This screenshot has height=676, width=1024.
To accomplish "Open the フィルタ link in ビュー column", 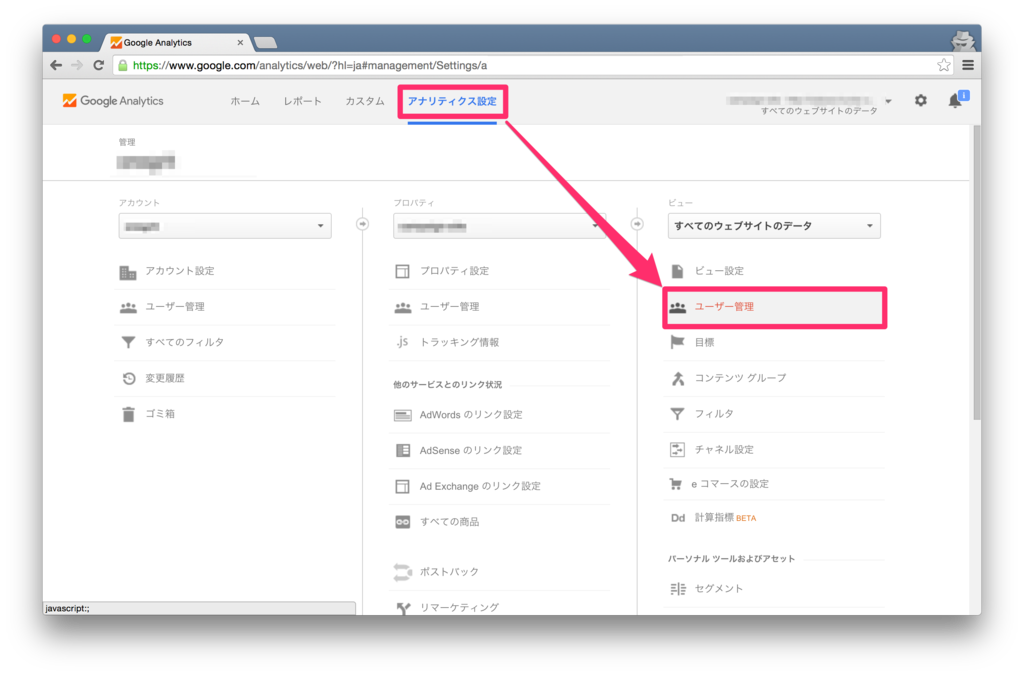I will [714, 414].
